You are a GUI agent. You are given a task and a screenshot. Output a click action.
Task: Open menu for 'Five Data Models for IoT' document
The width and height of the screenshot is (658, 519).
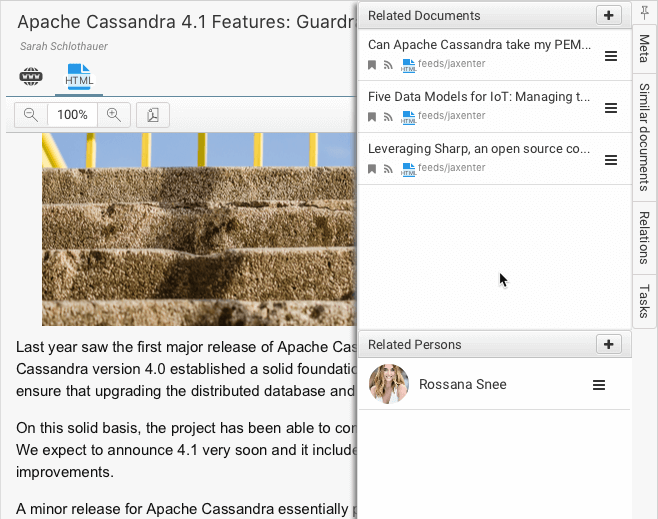611,107
